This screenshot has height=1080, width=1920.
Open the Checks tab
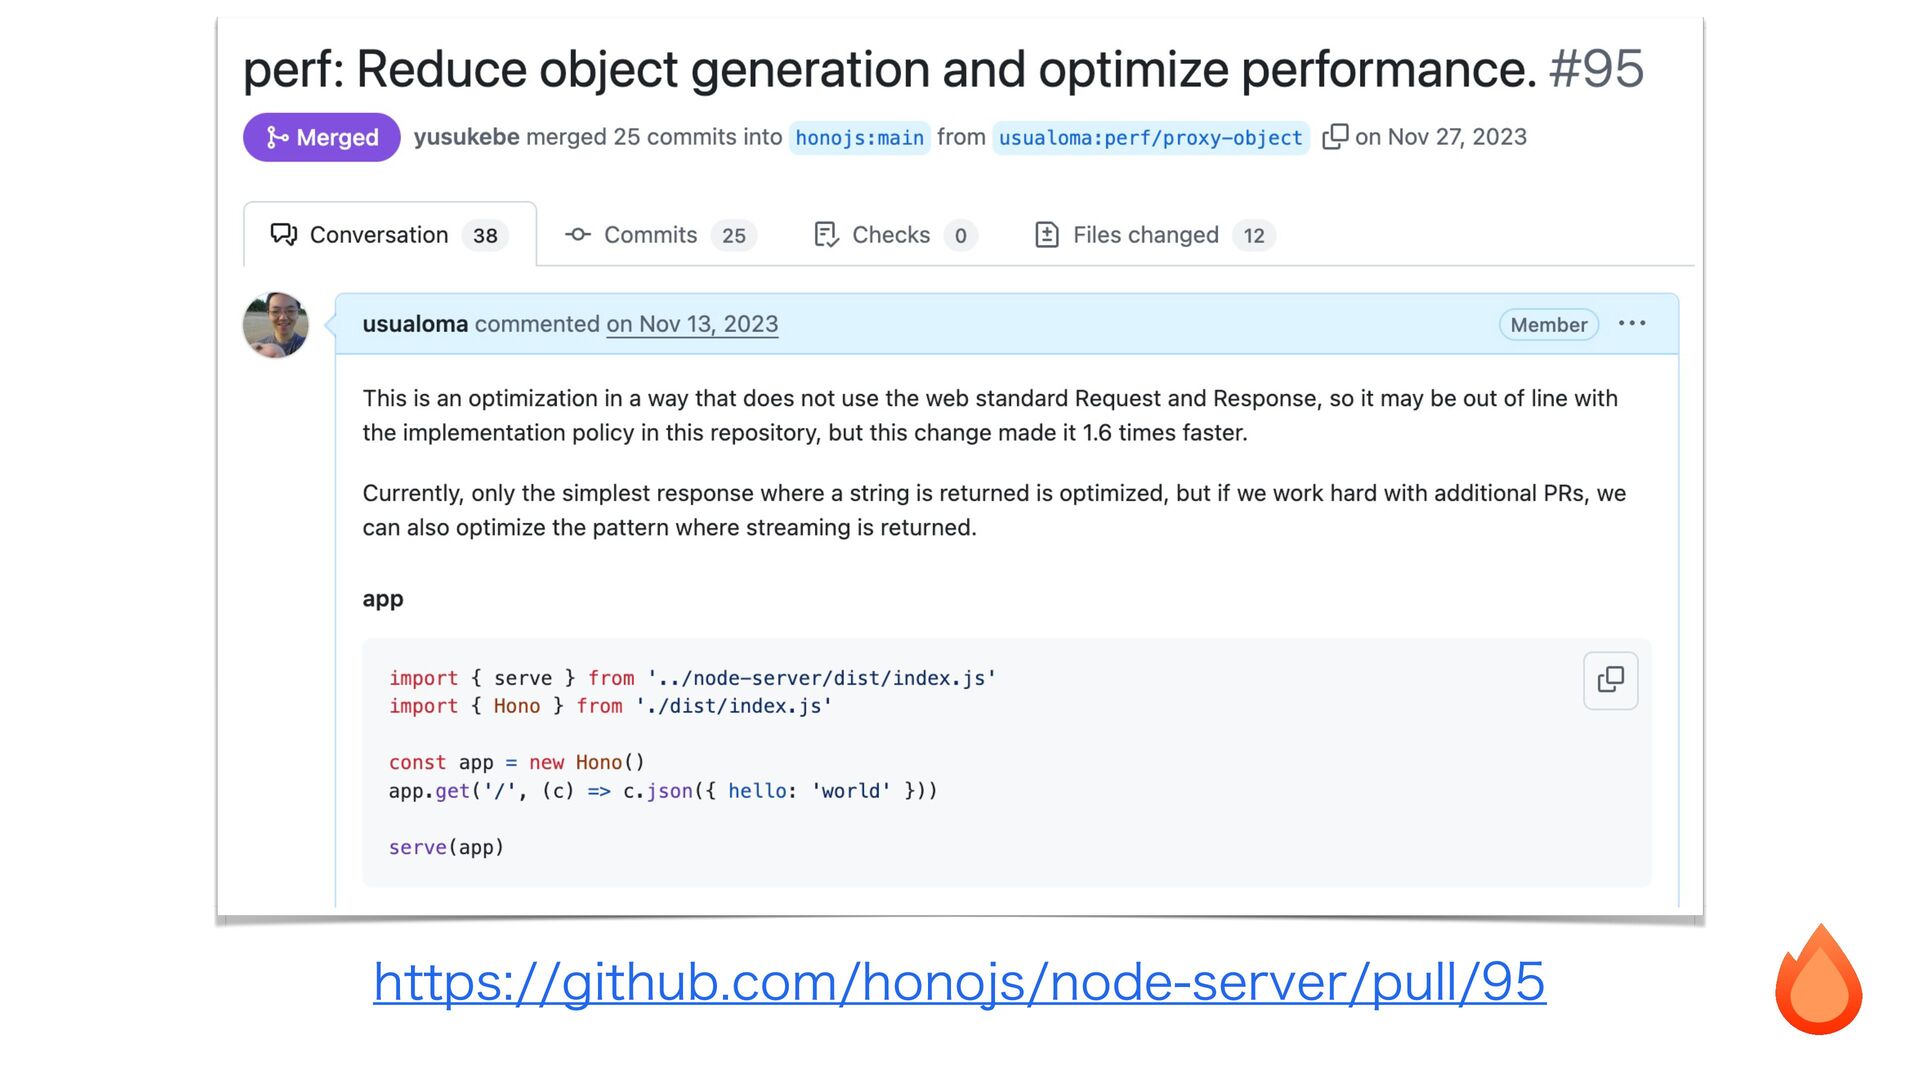tap(890, 235)
